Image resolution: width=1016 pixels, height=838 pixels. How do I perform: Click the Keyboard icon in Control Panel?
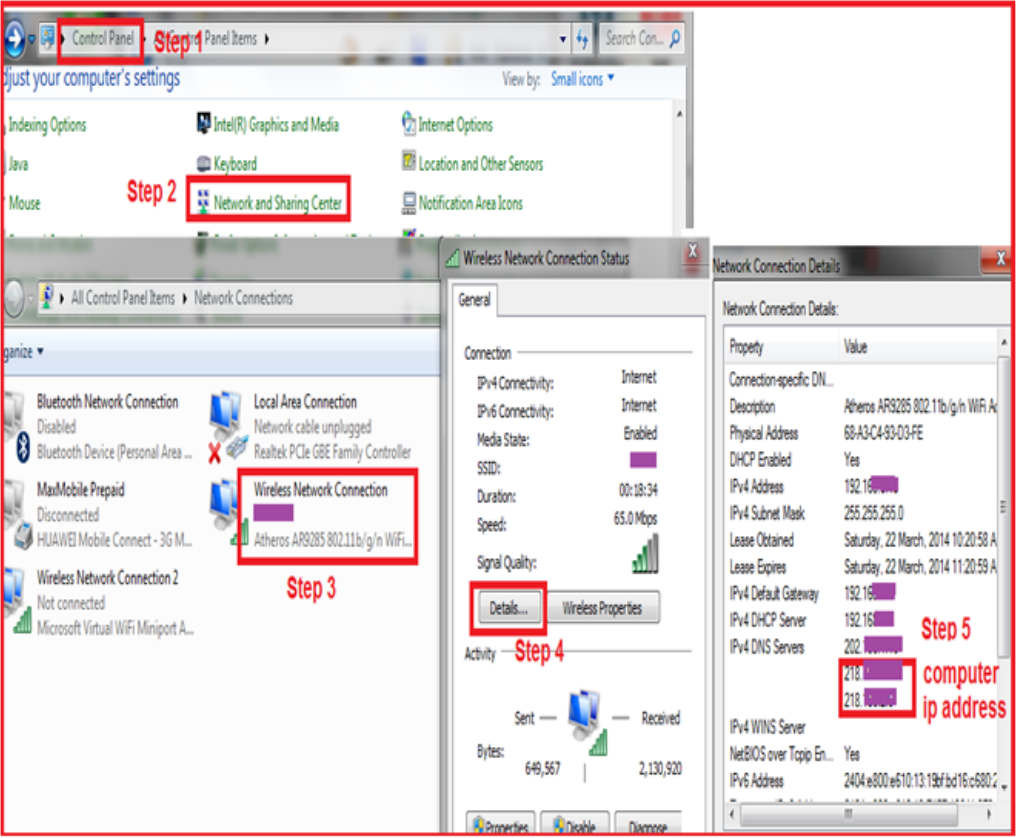pos(204,164)
